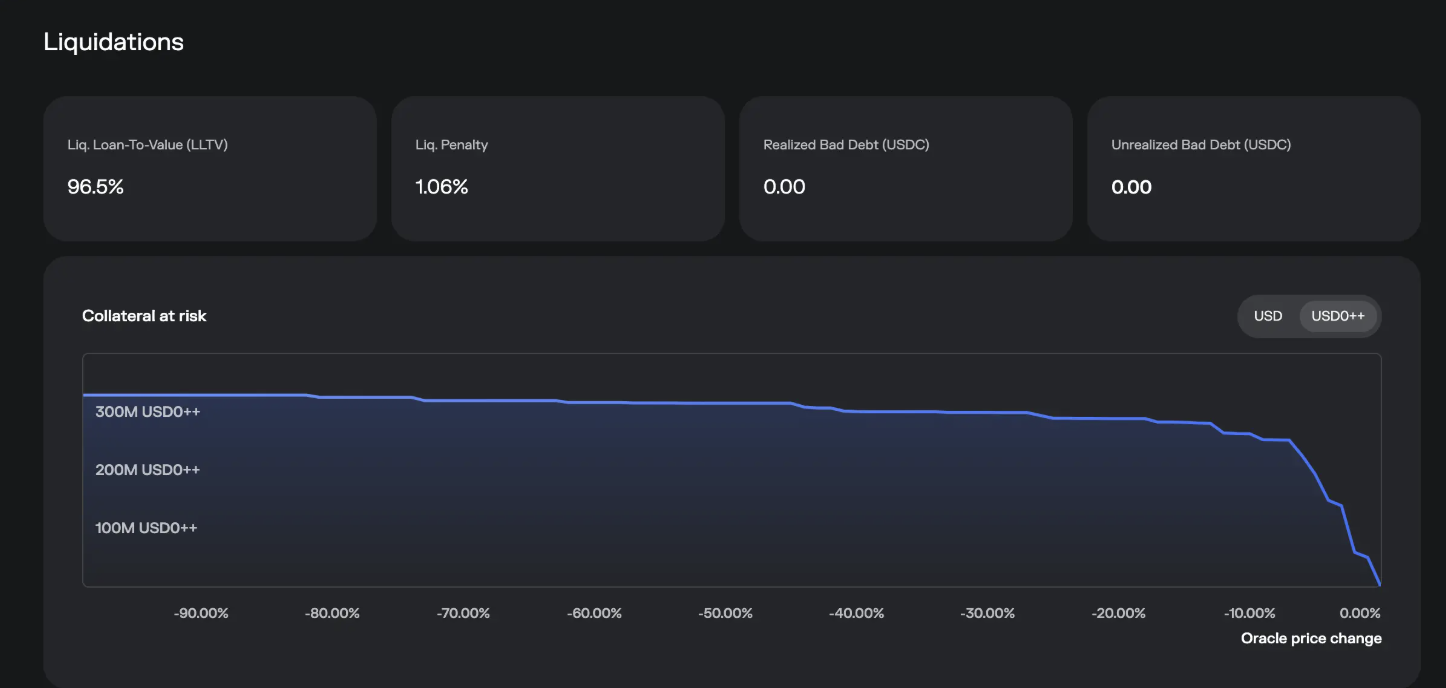Click the Unrealized Bad Debt (USDC) label

tap(1201, 145)
